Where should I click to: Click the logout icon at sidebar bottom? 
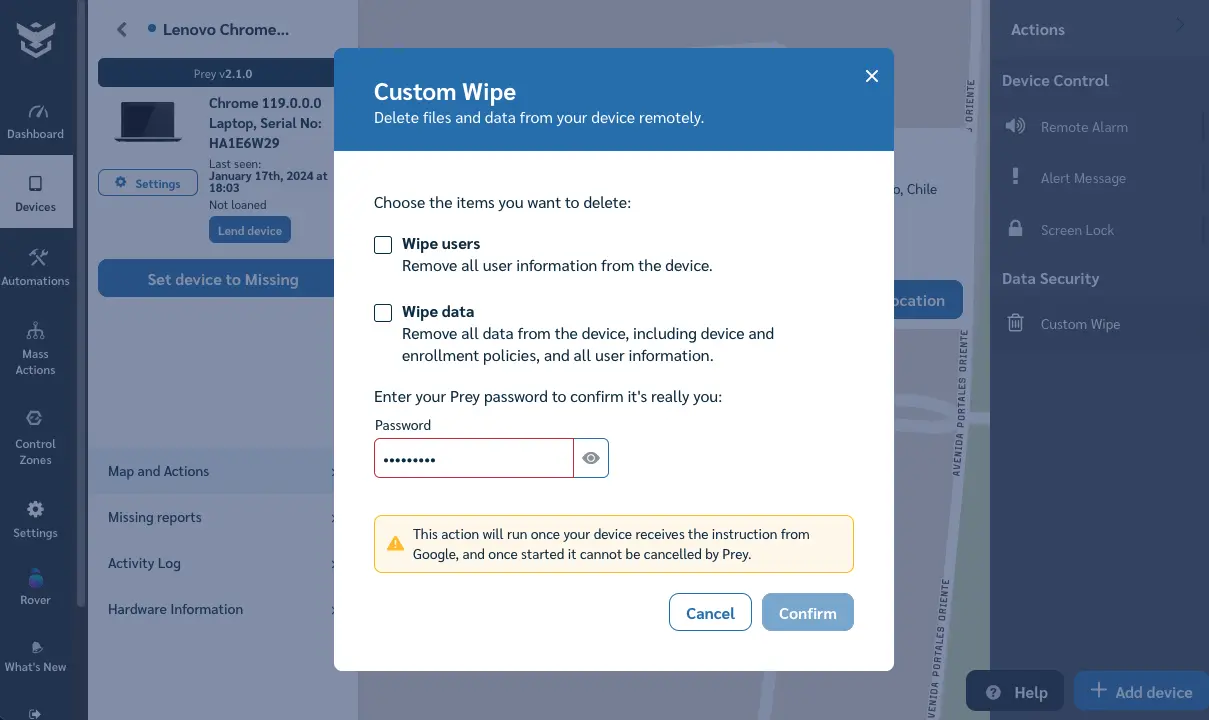(36, 713)
